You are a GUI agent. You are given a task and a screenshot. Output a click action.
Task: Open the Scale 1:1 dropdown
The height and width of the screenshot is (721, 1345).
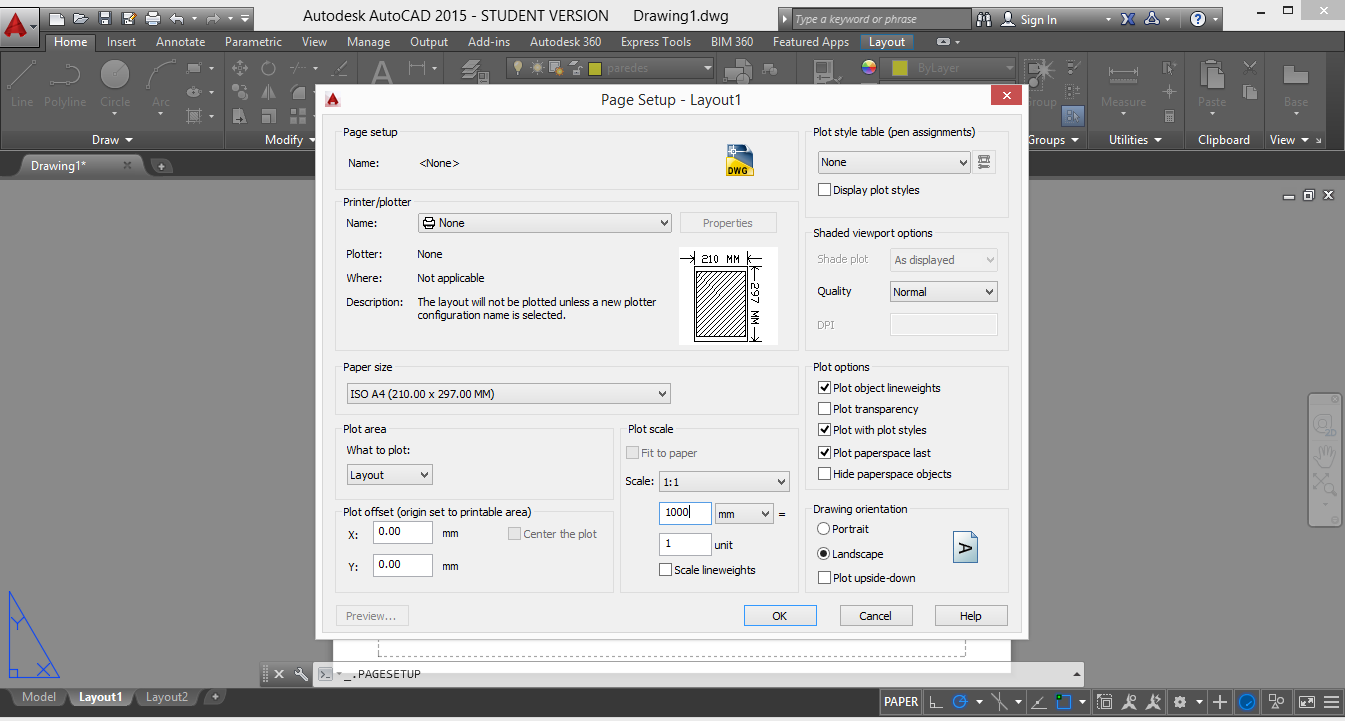pyautogui.click(x=724, y=482)
